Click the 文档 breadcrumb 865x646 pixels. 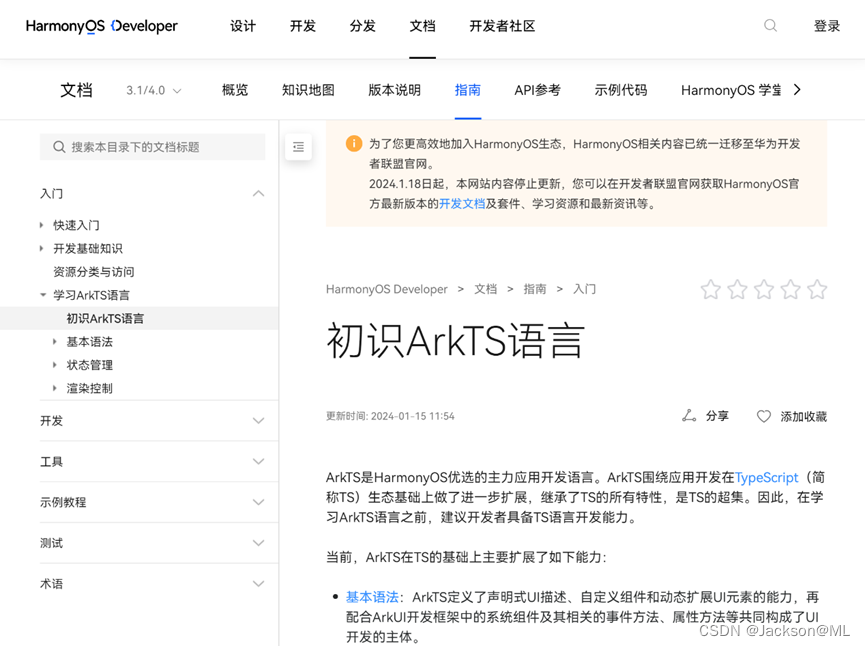click(x=485, y=289)
